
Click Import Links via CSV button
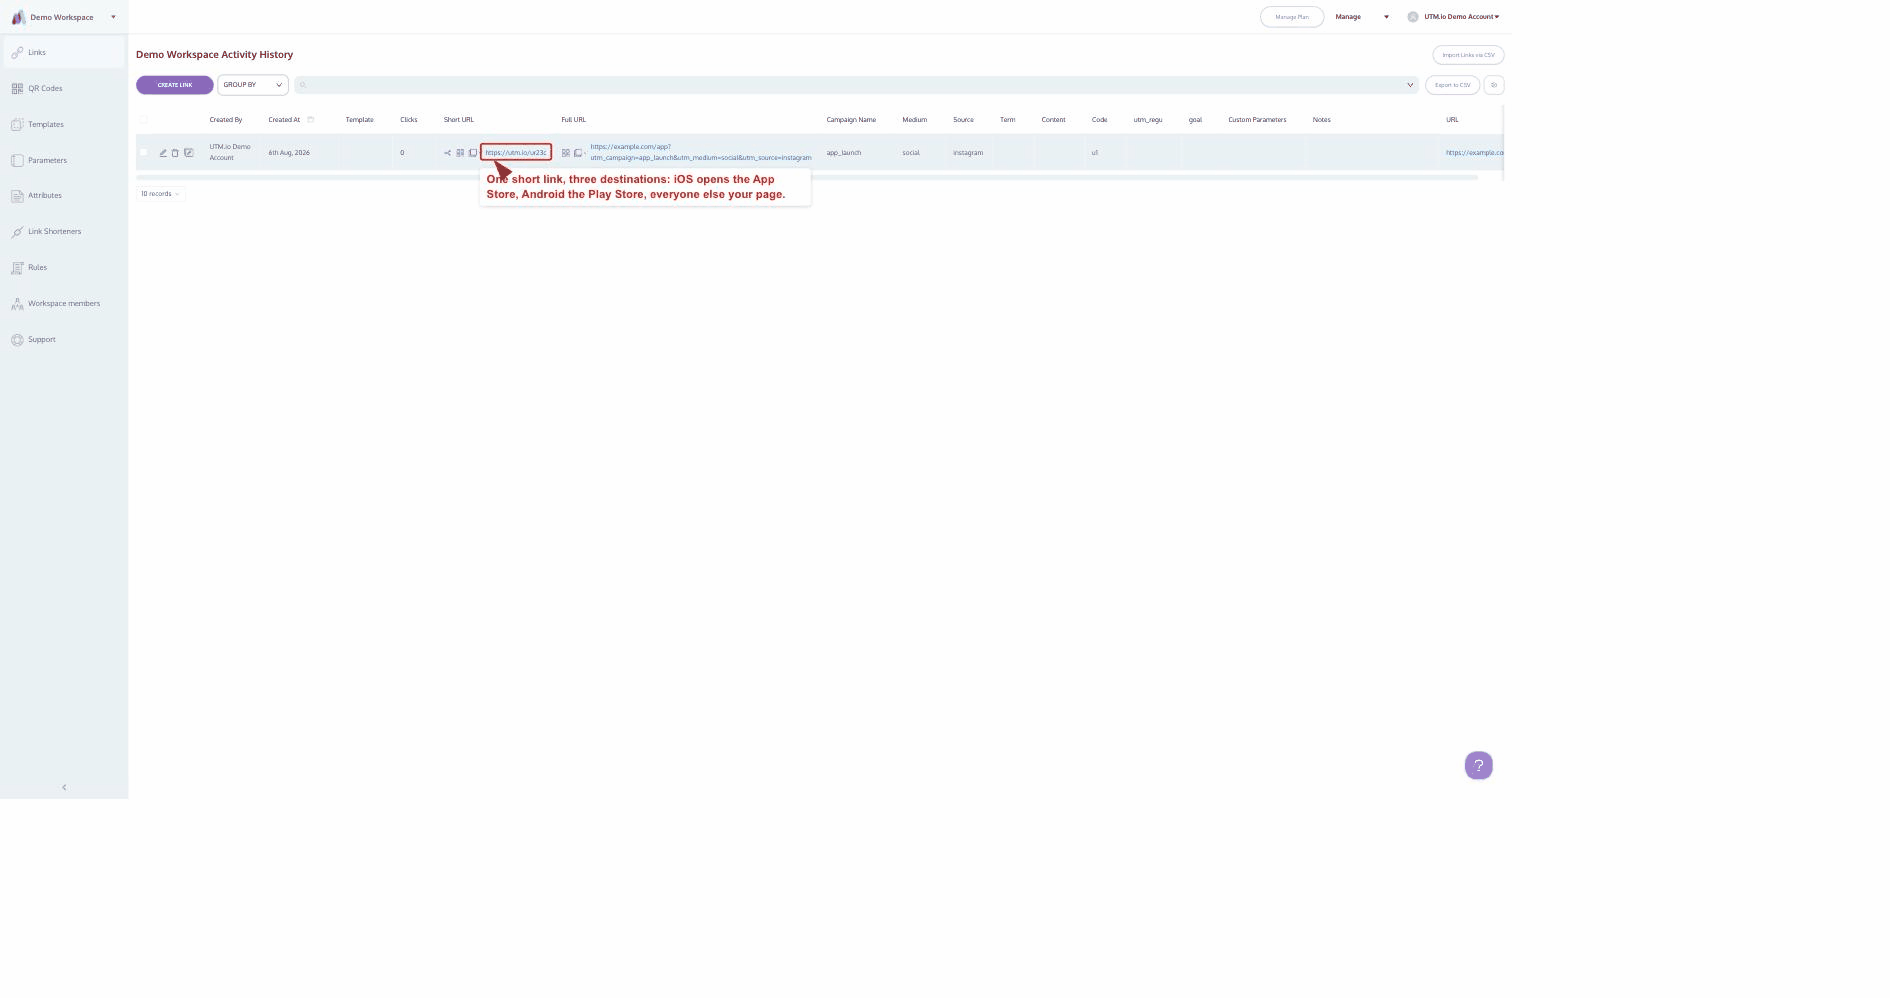click(1468, 55)
